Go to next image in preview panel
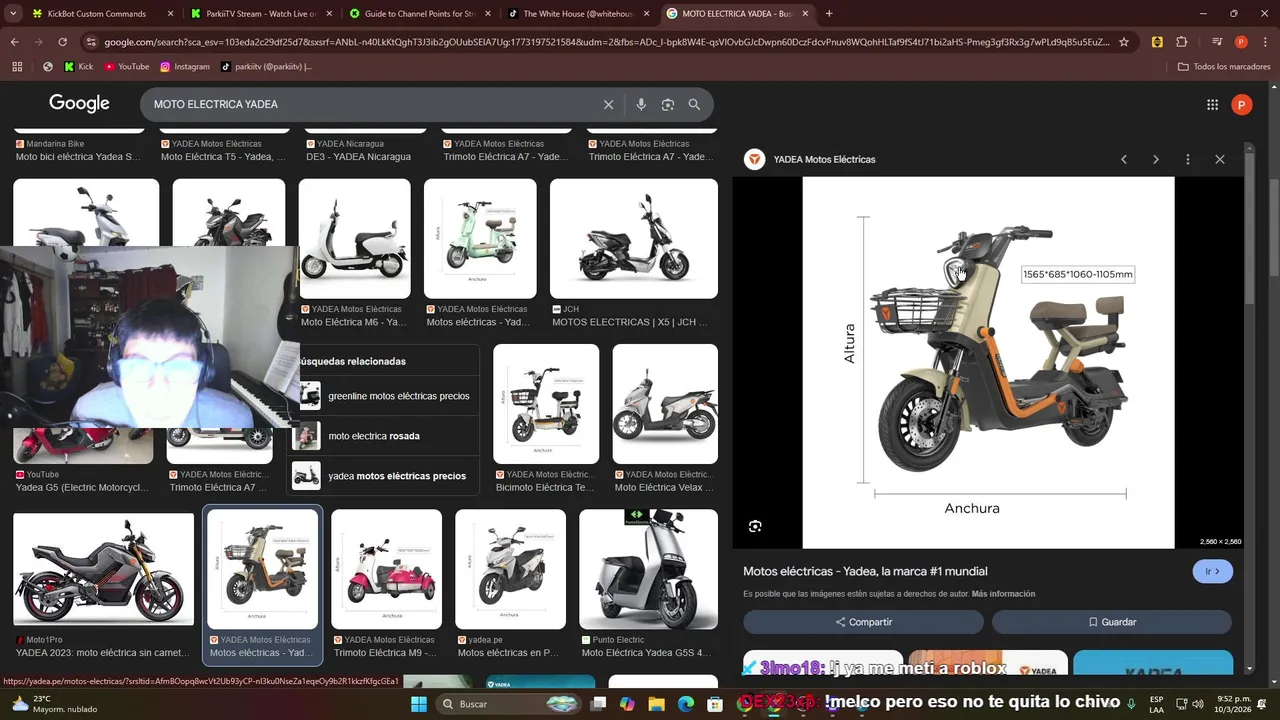Screen dimensions: 1280x720 pyautogui.click(x=1156, y=159)
